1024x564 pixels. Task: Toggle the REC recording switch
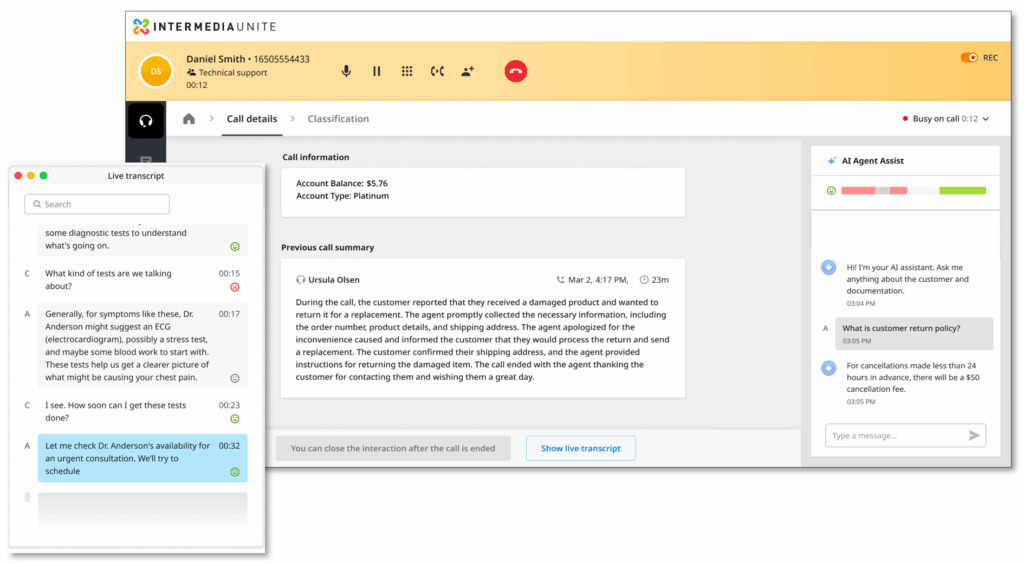[969, 57]
